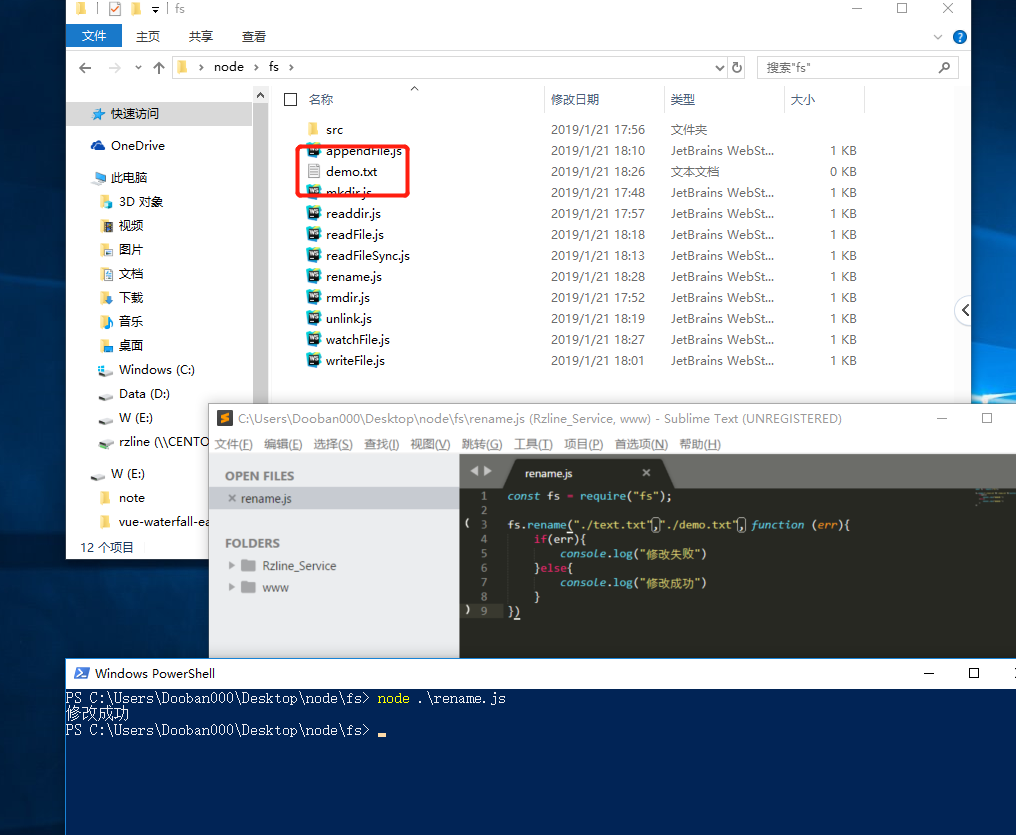1016x835 pixels.
Task: Open Sublime 选择(S) menu
Action: point(333,444)
